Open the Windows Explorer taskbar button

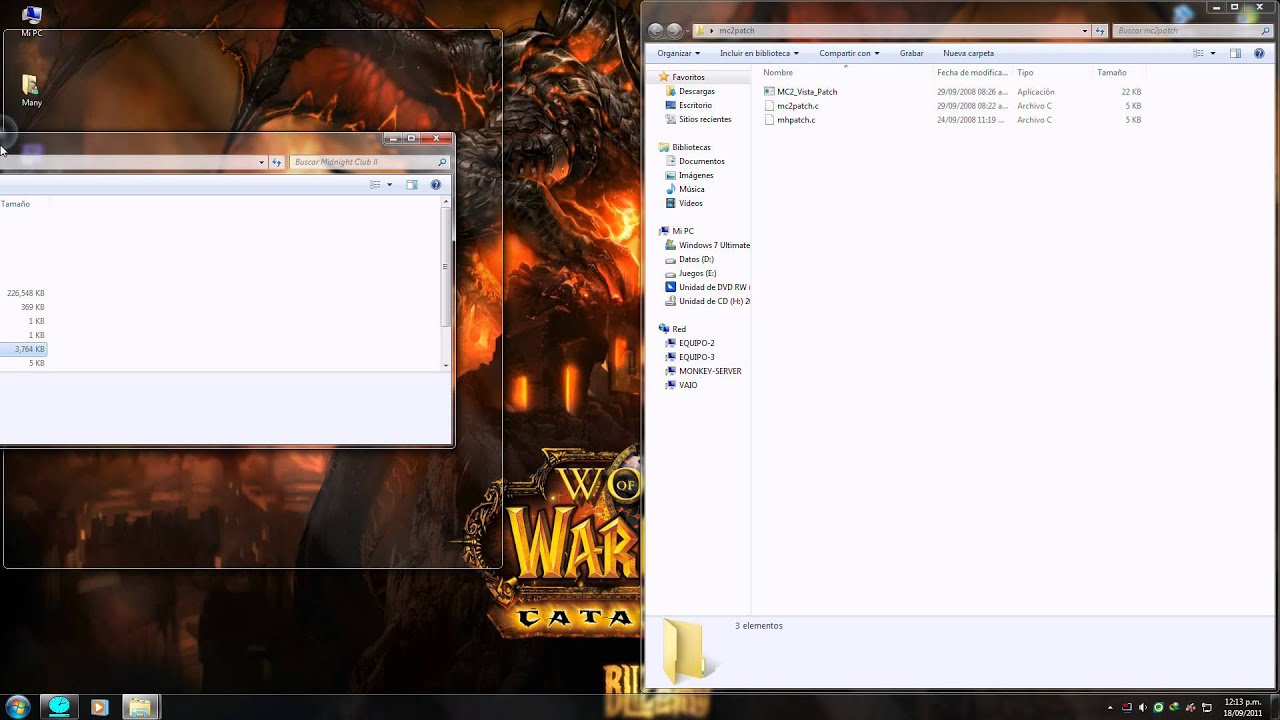point(139,707)
